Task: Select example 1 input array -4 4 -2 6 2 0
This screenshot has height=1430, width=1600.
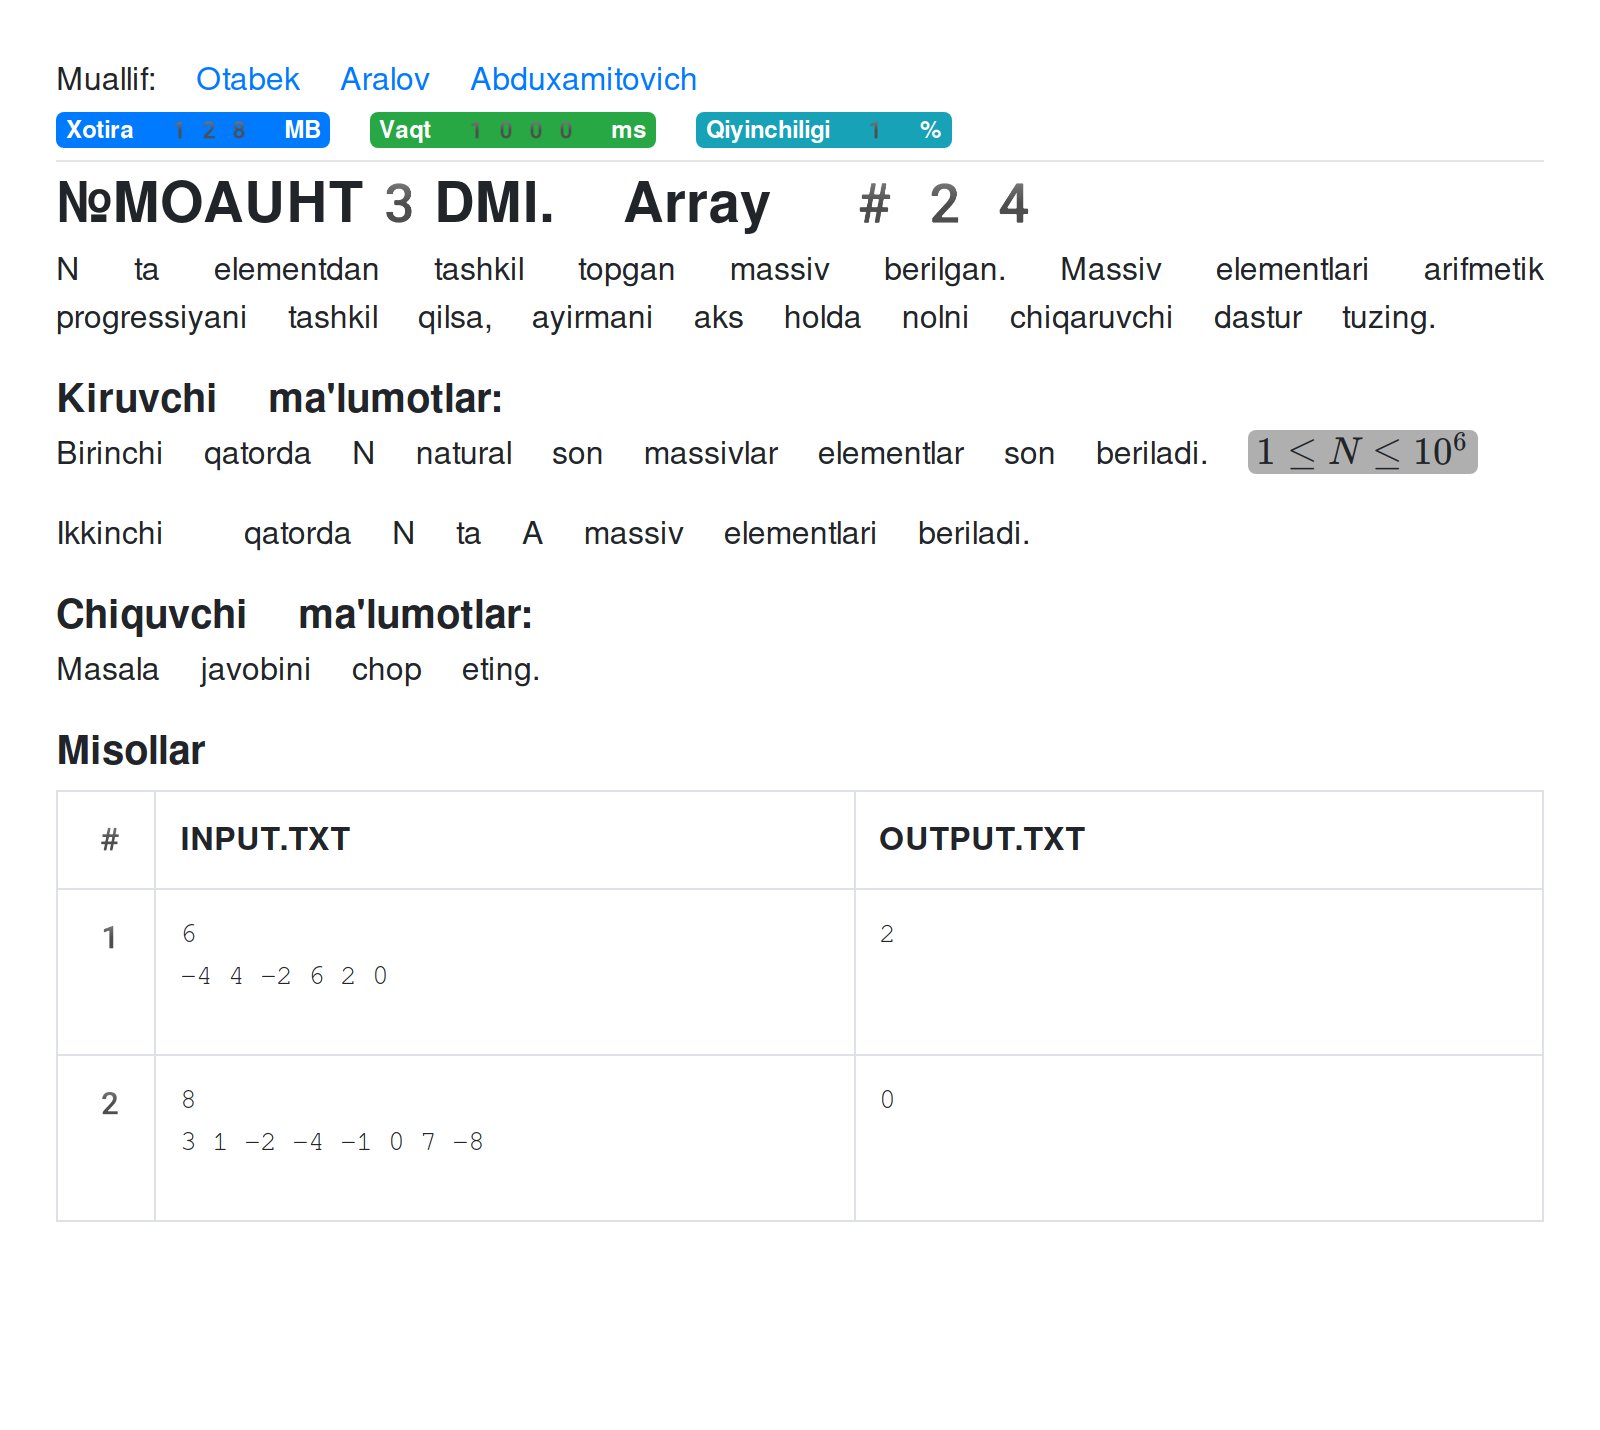Action: (284, 976)
